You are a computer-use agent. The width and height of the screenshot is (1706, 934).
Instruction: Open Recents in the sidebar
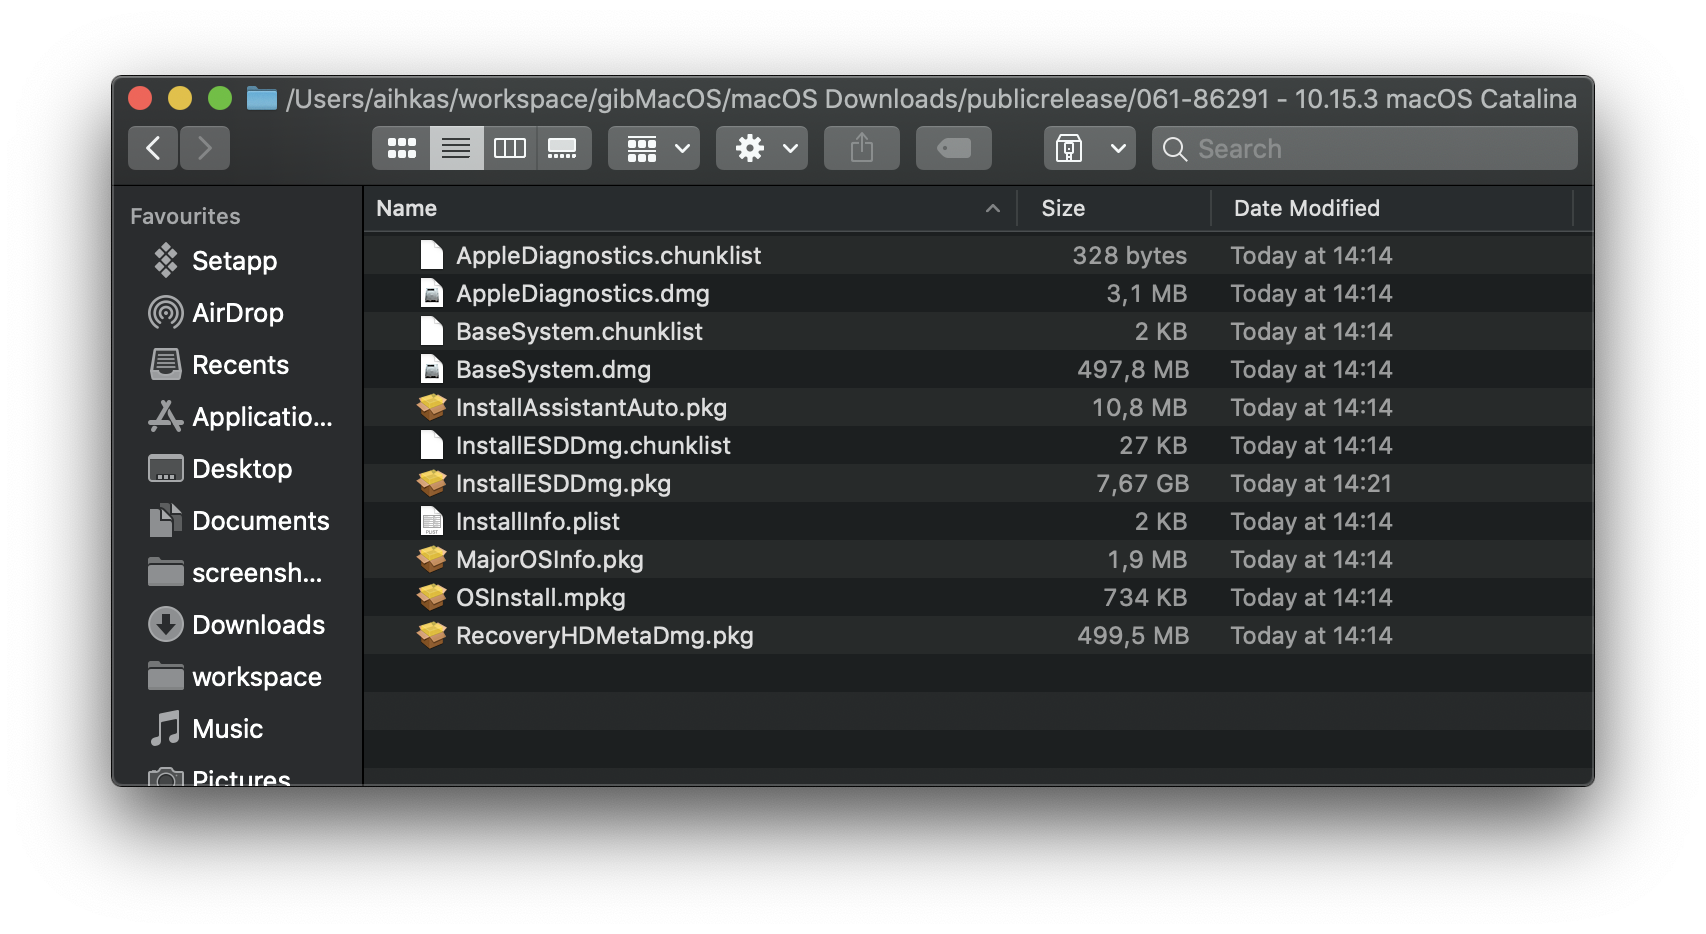pos(238,365)
